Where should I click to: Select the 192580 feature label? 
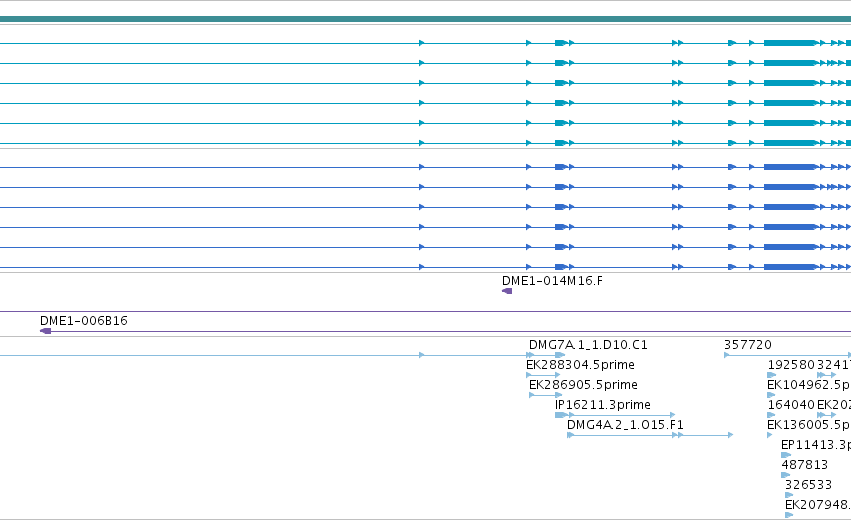coord(791,365)
